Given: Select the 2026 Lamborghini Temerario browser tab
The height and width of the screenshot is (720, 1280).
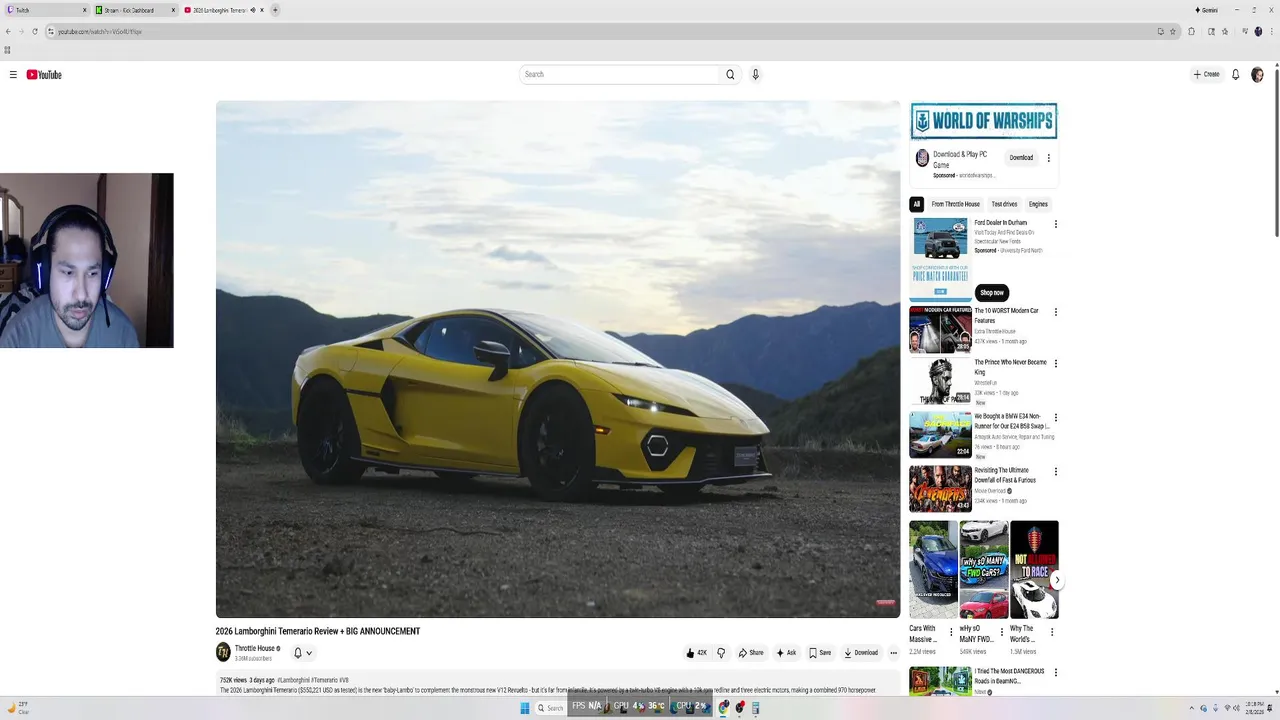Looking at the screenshot, I should pyautogui.click(x=222, y=10).
